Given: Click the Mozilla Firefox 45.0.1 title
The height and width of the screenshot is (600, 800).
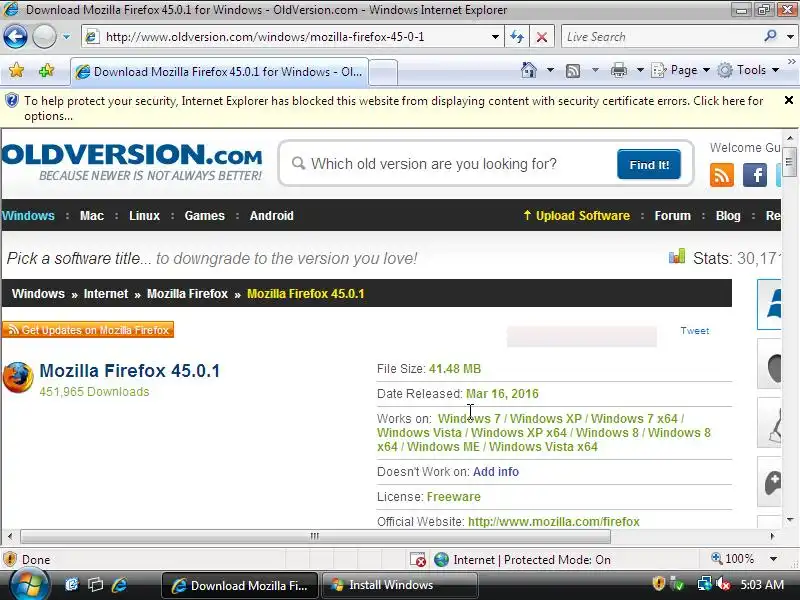Looking at the screenshot, I should pyautogui.click(x=130, y=371).
